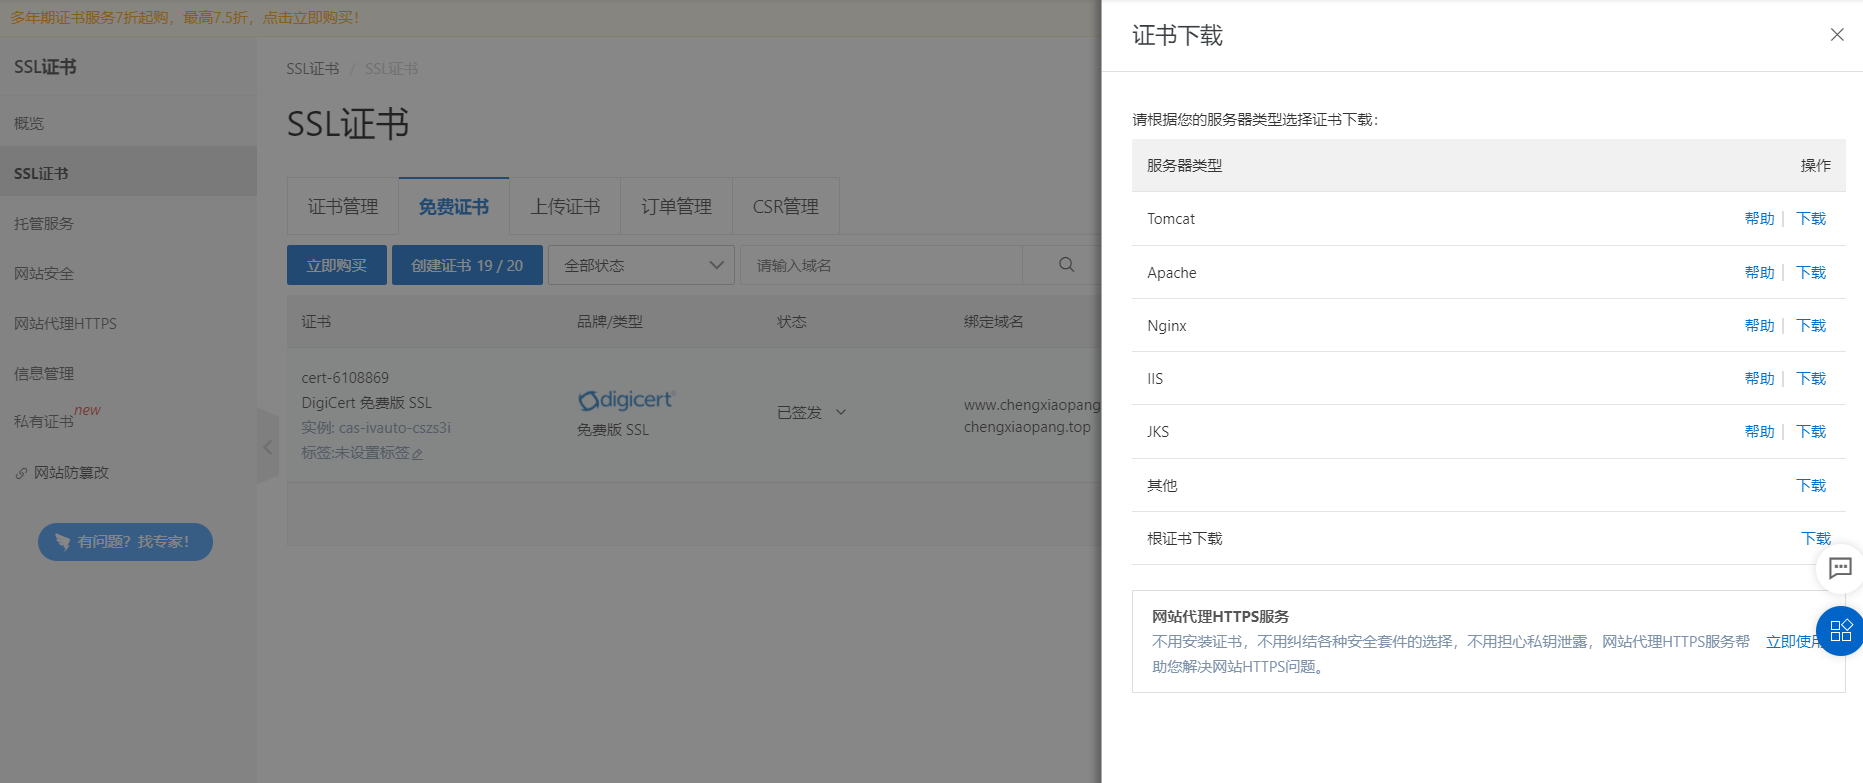Download the Tomcat certificate
This screenshot has height=783, width=1863.
pyautogui.click(x=1811, y=218)
